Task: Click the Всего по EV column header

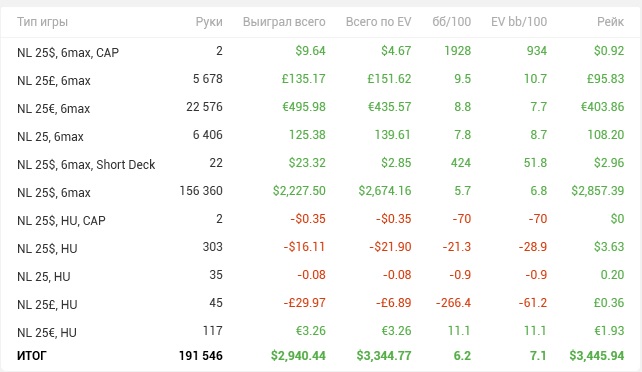Action: click(x=378, y=22)
